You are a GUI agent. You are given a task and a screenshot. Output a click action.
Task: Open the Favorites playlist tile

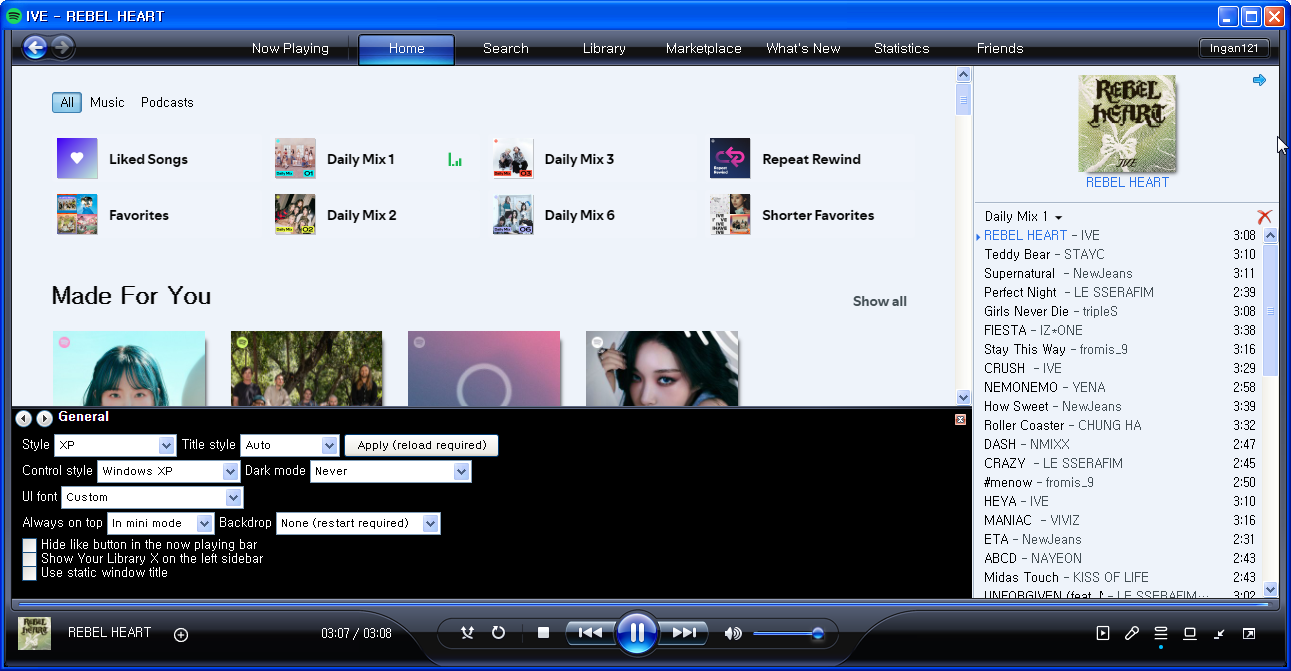click(x=157, y=215)
